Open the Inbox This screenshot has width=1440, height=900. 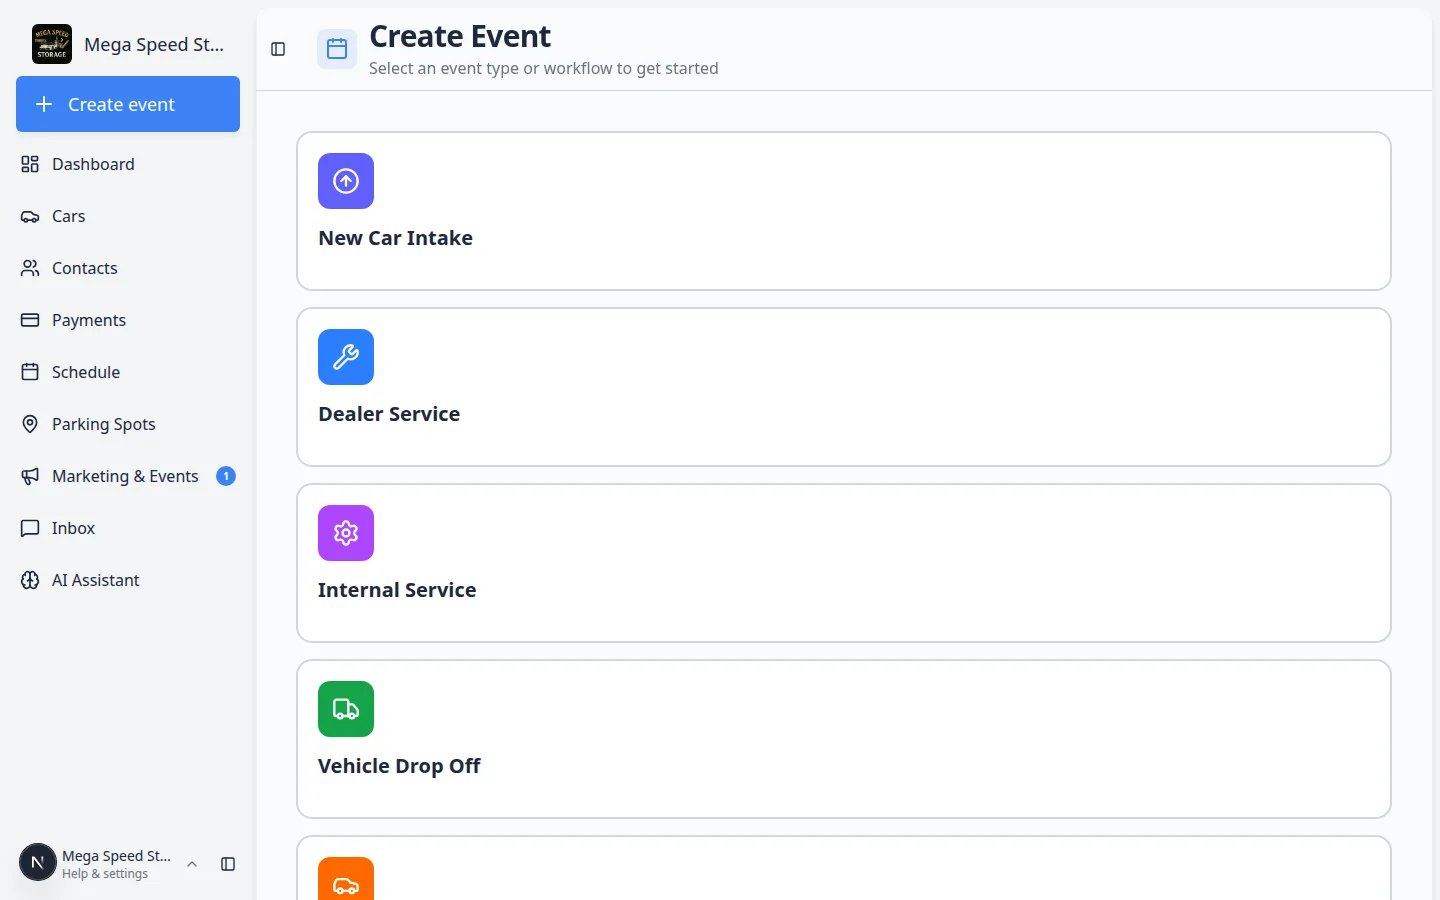pos(128,528)
